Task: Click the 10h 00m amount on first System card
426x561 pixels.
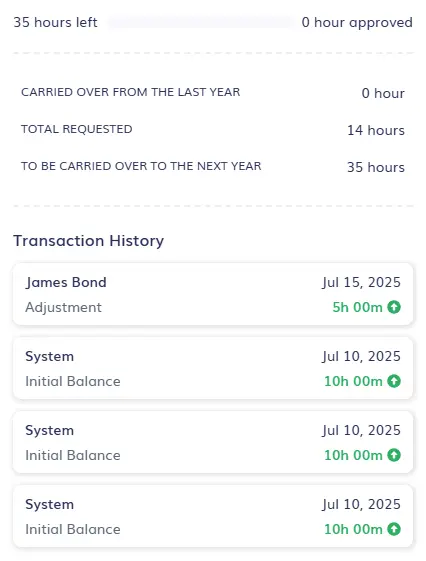Action: 353,381
